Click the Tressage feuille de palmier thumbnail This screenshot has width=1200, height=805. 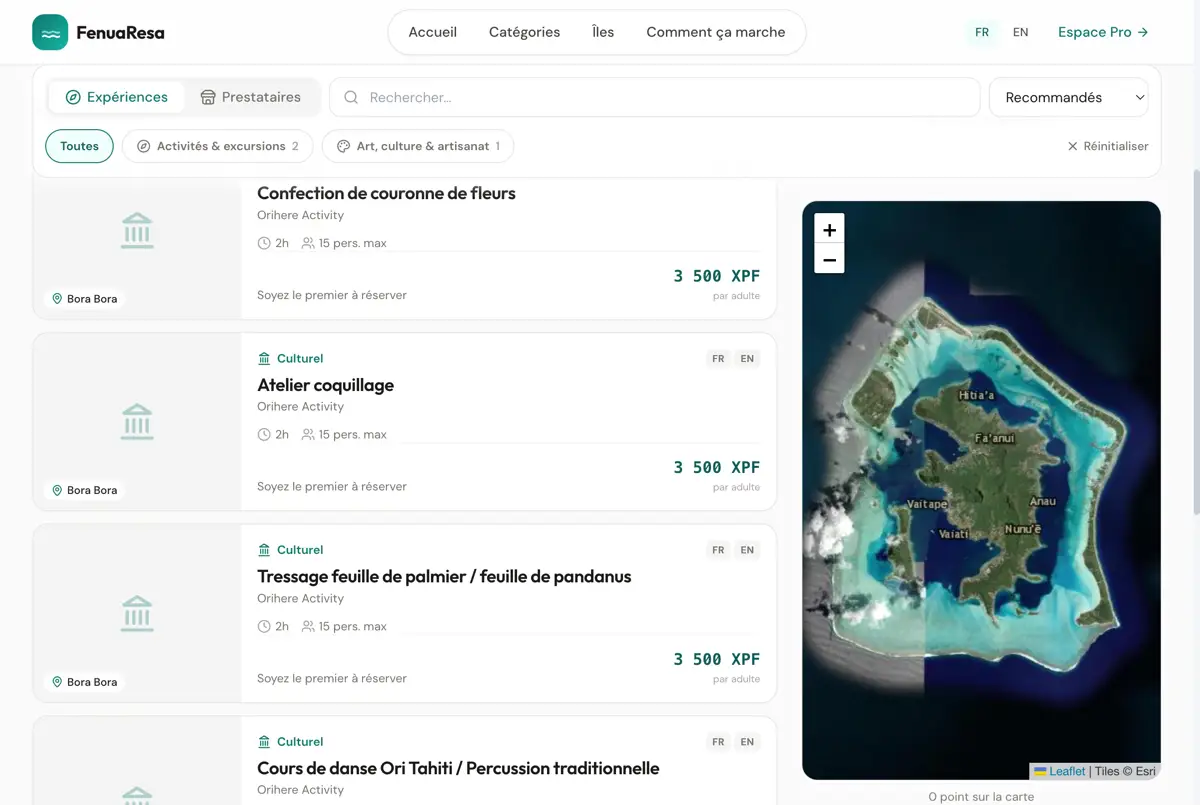coord(137,613)
